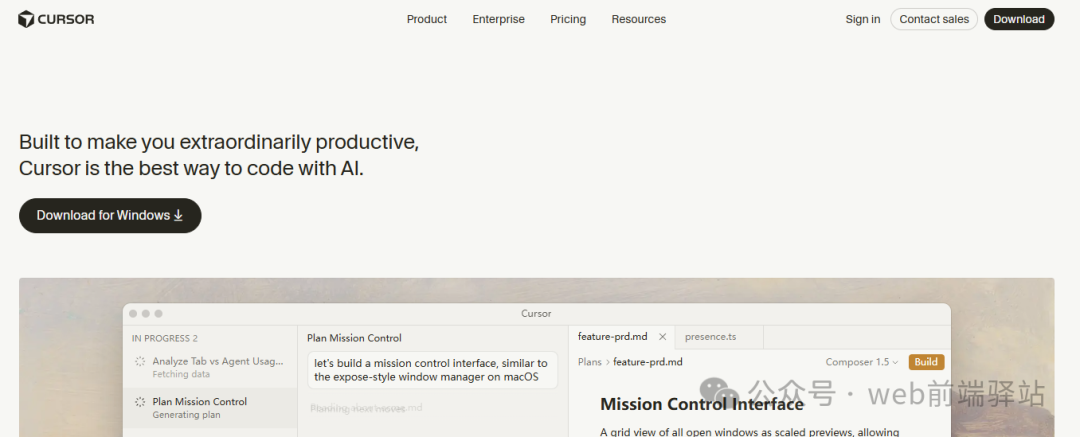Click the Plans breadcrumb link

click(590, 362)
